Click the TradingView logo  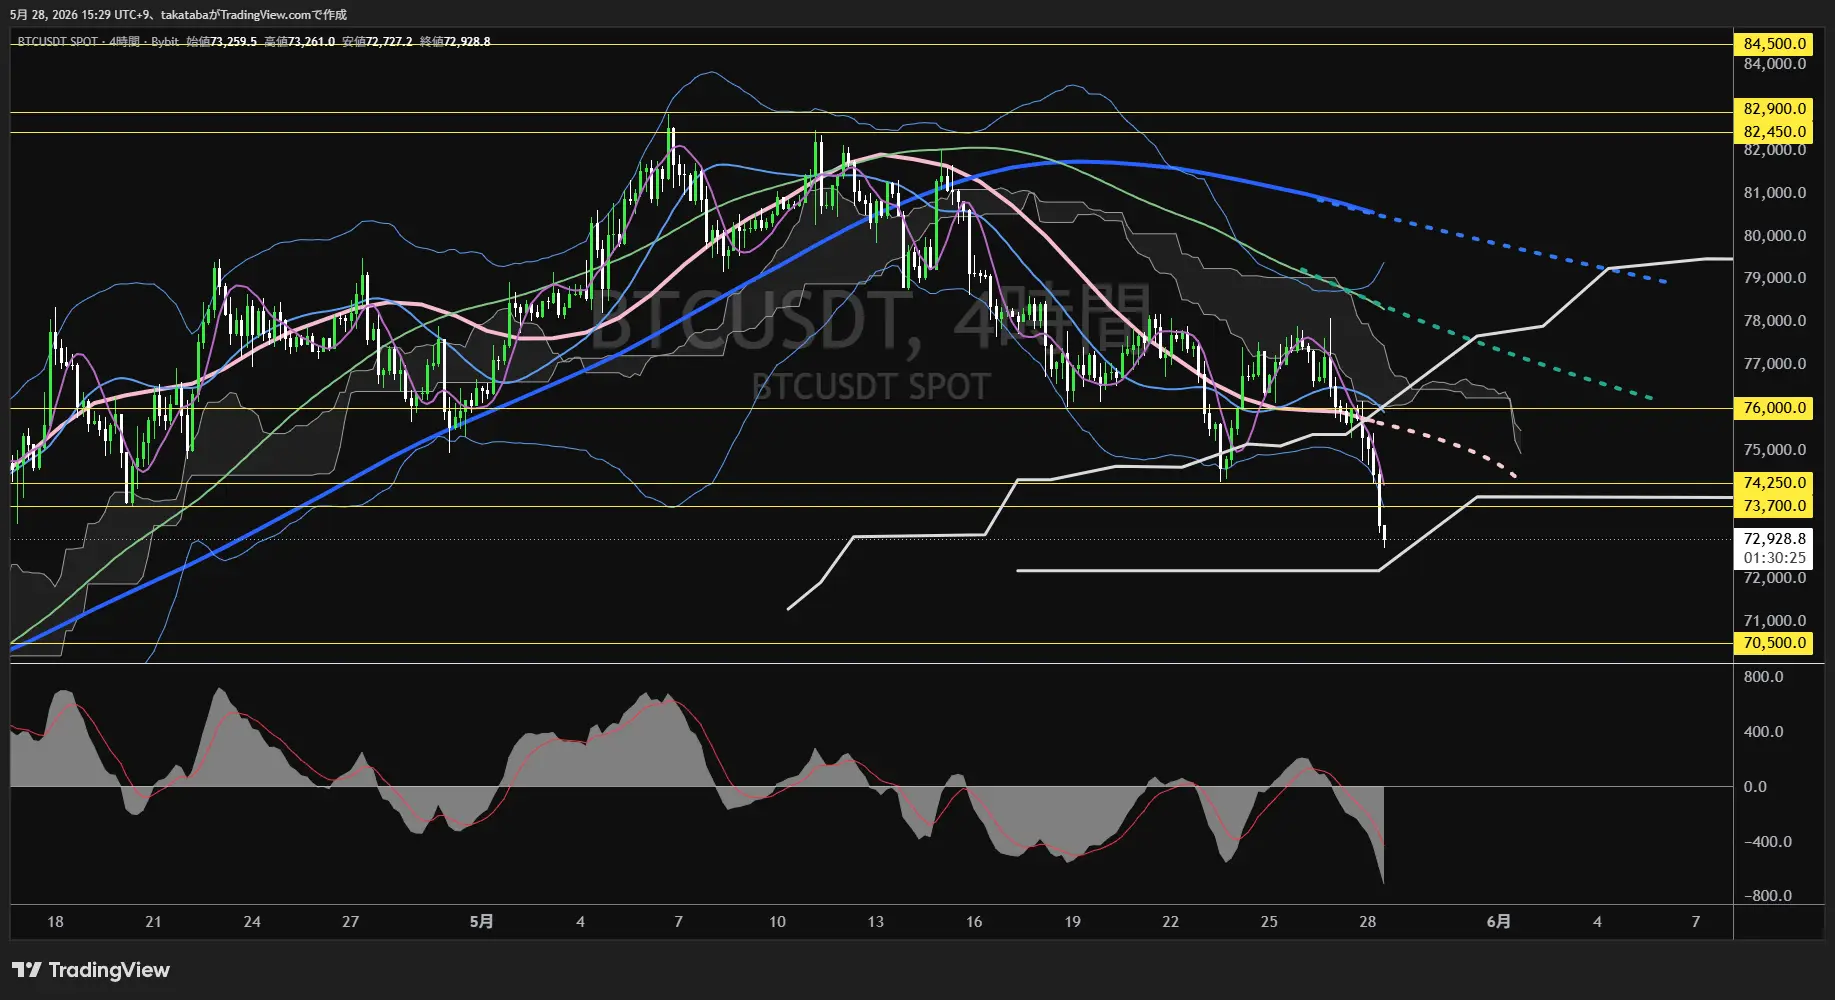click(x=91, y=970)
